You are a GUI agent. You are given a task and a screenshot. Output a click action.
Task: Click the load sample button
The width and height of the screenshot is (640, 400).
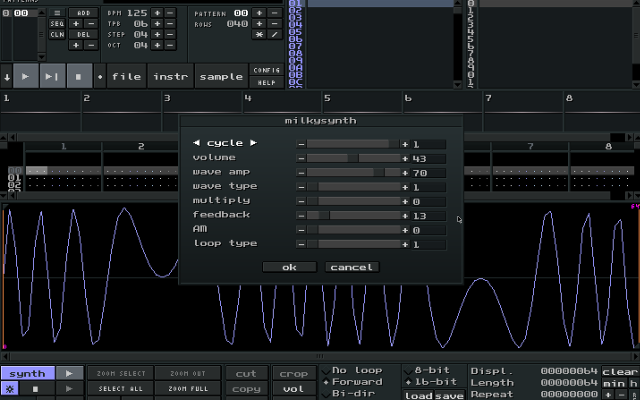coord(418,395)
